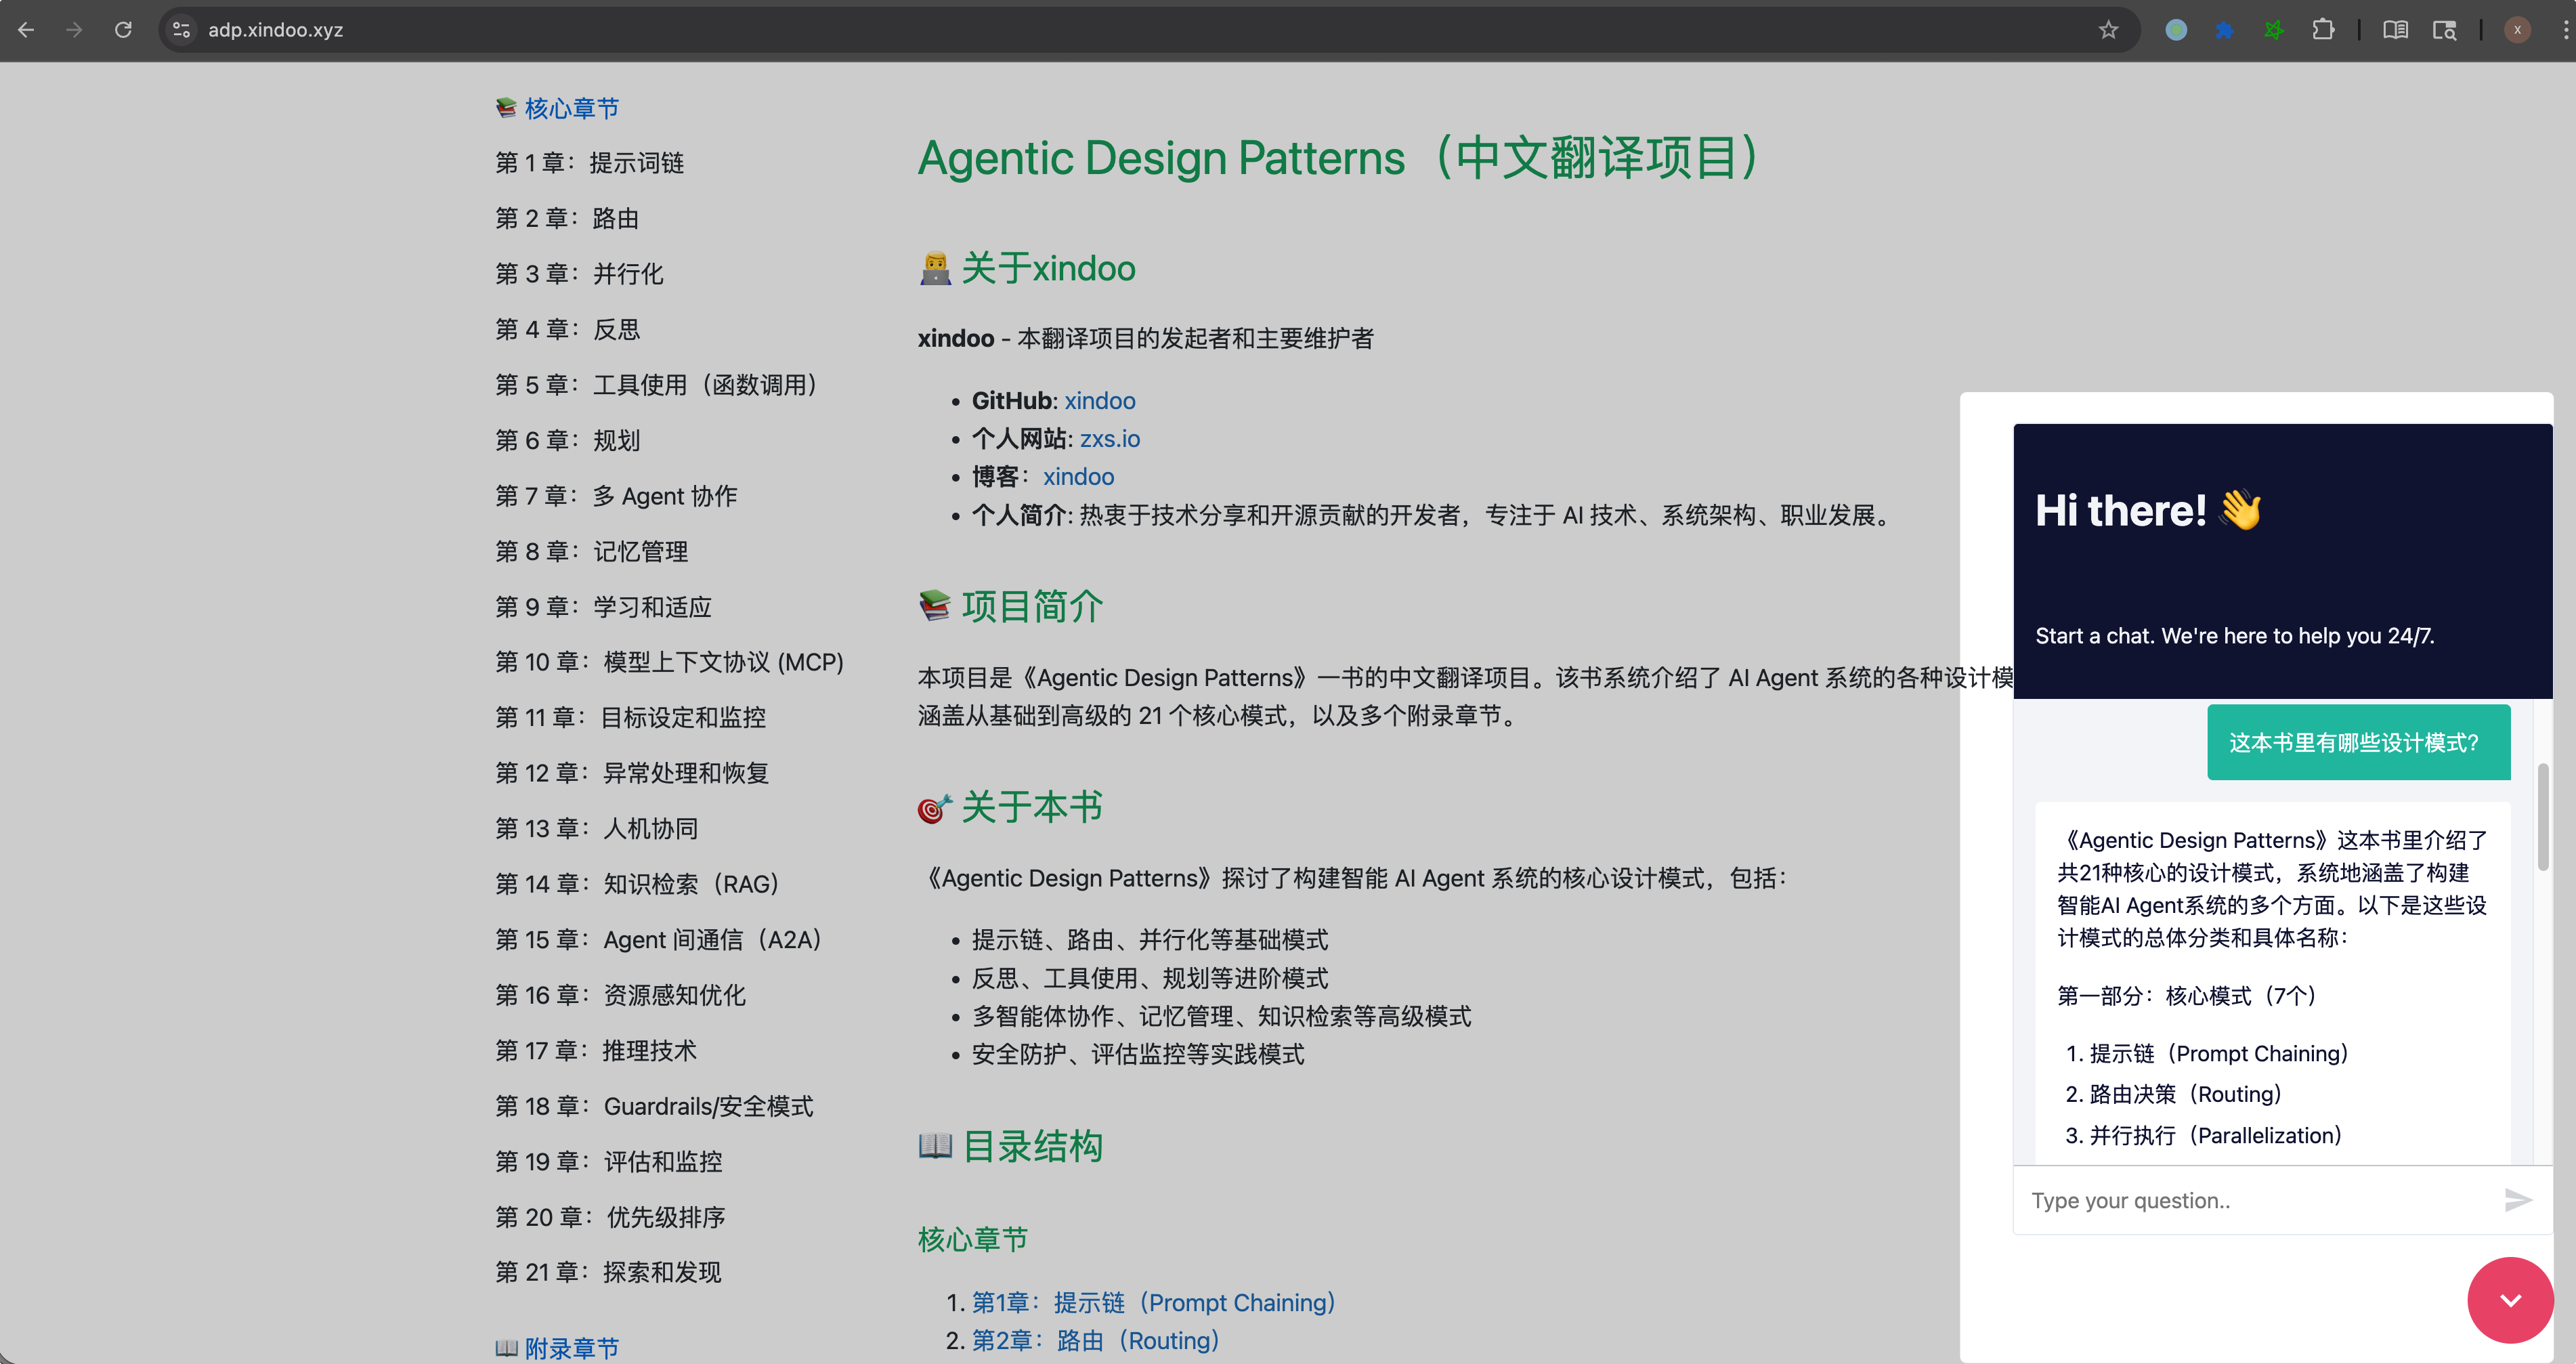Bookmark this page using the star icon

[x=2108, y=30]
